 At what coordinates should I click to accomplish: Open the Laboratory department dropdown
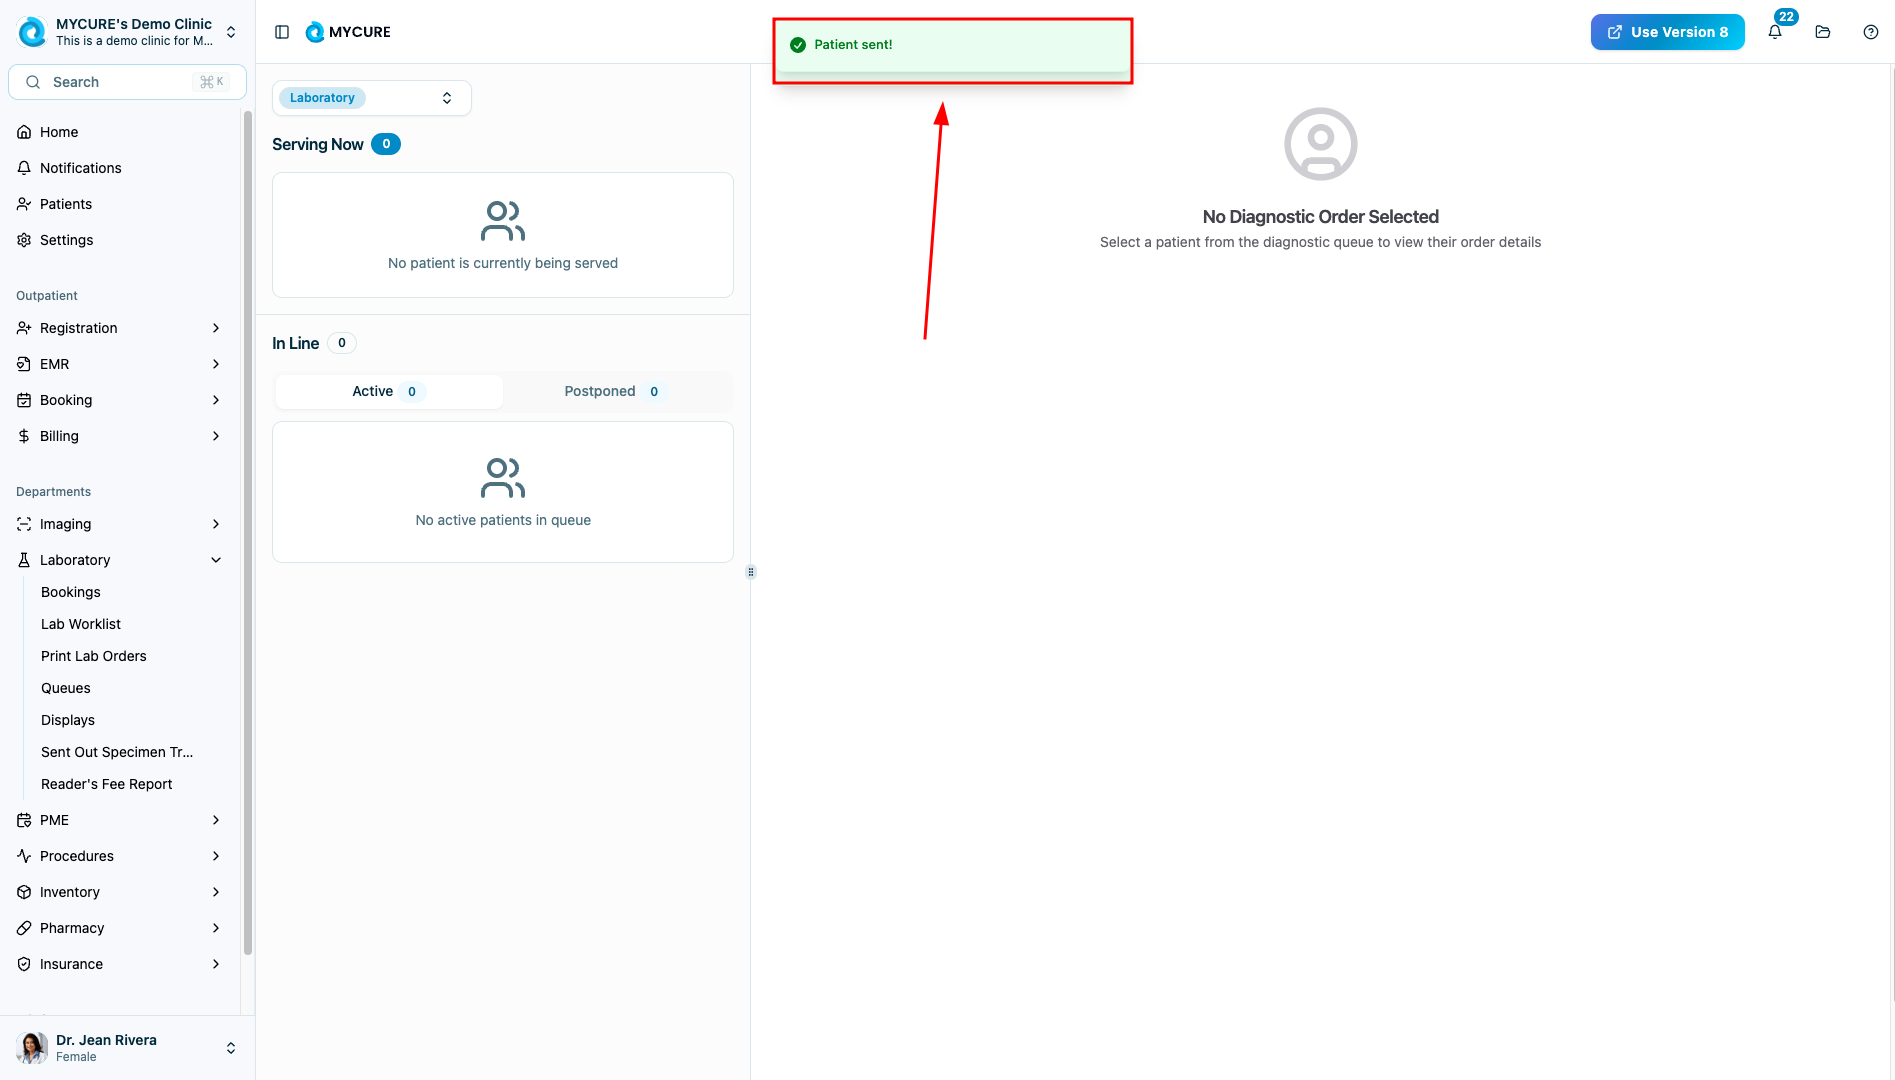[x=371, y=98]
